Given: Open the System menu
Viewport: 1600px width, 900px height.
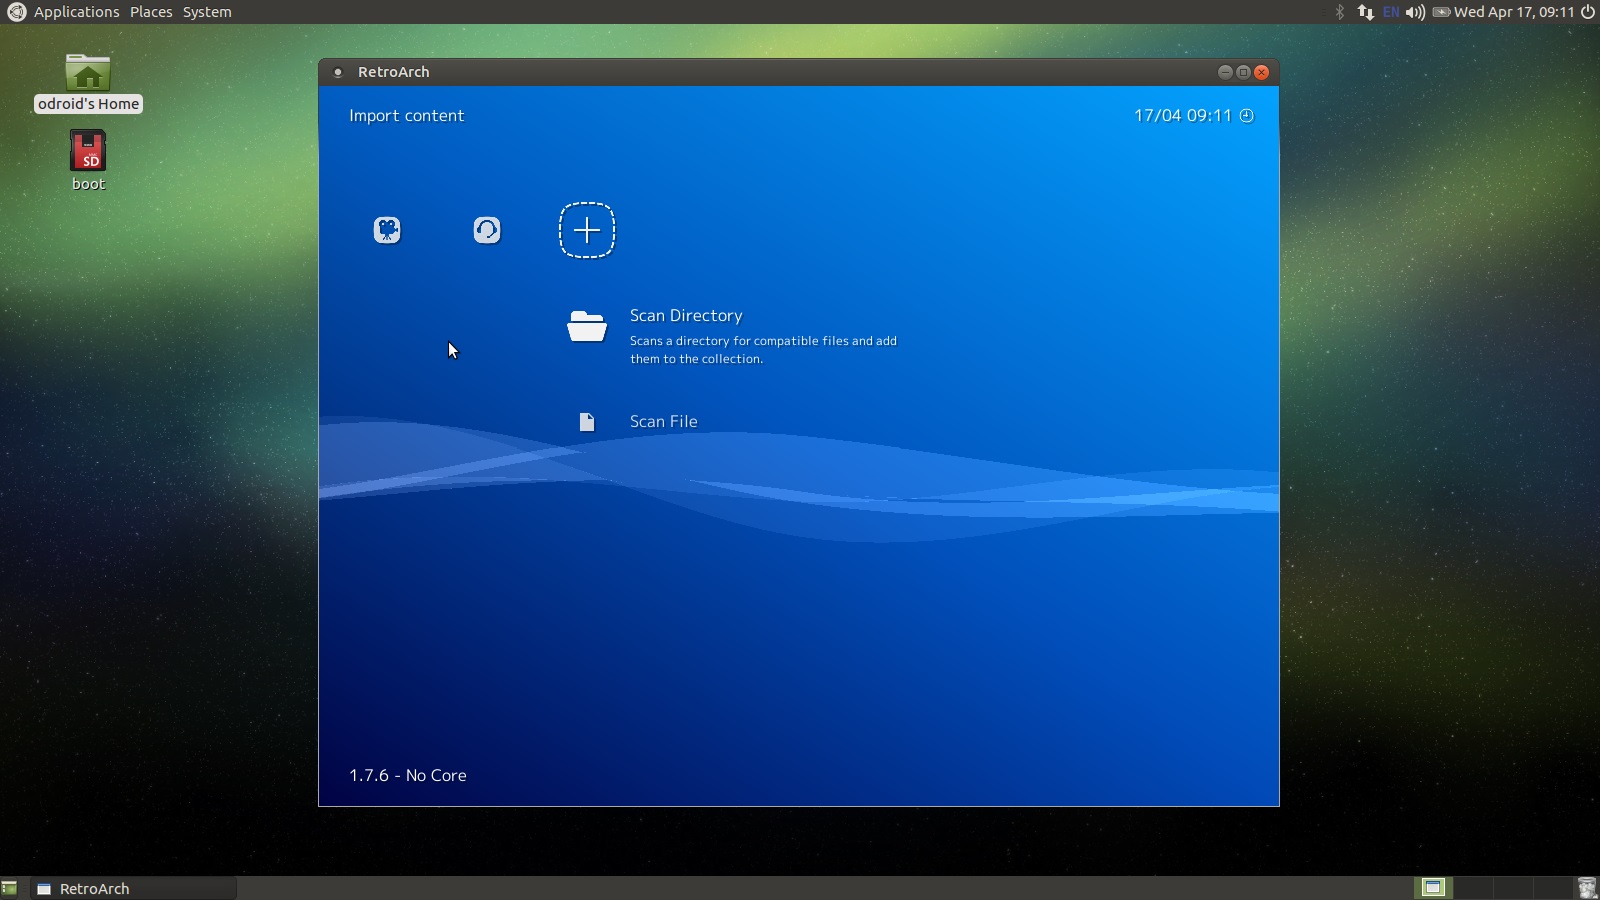Looking at the screenshot, I should pos(207,12).
